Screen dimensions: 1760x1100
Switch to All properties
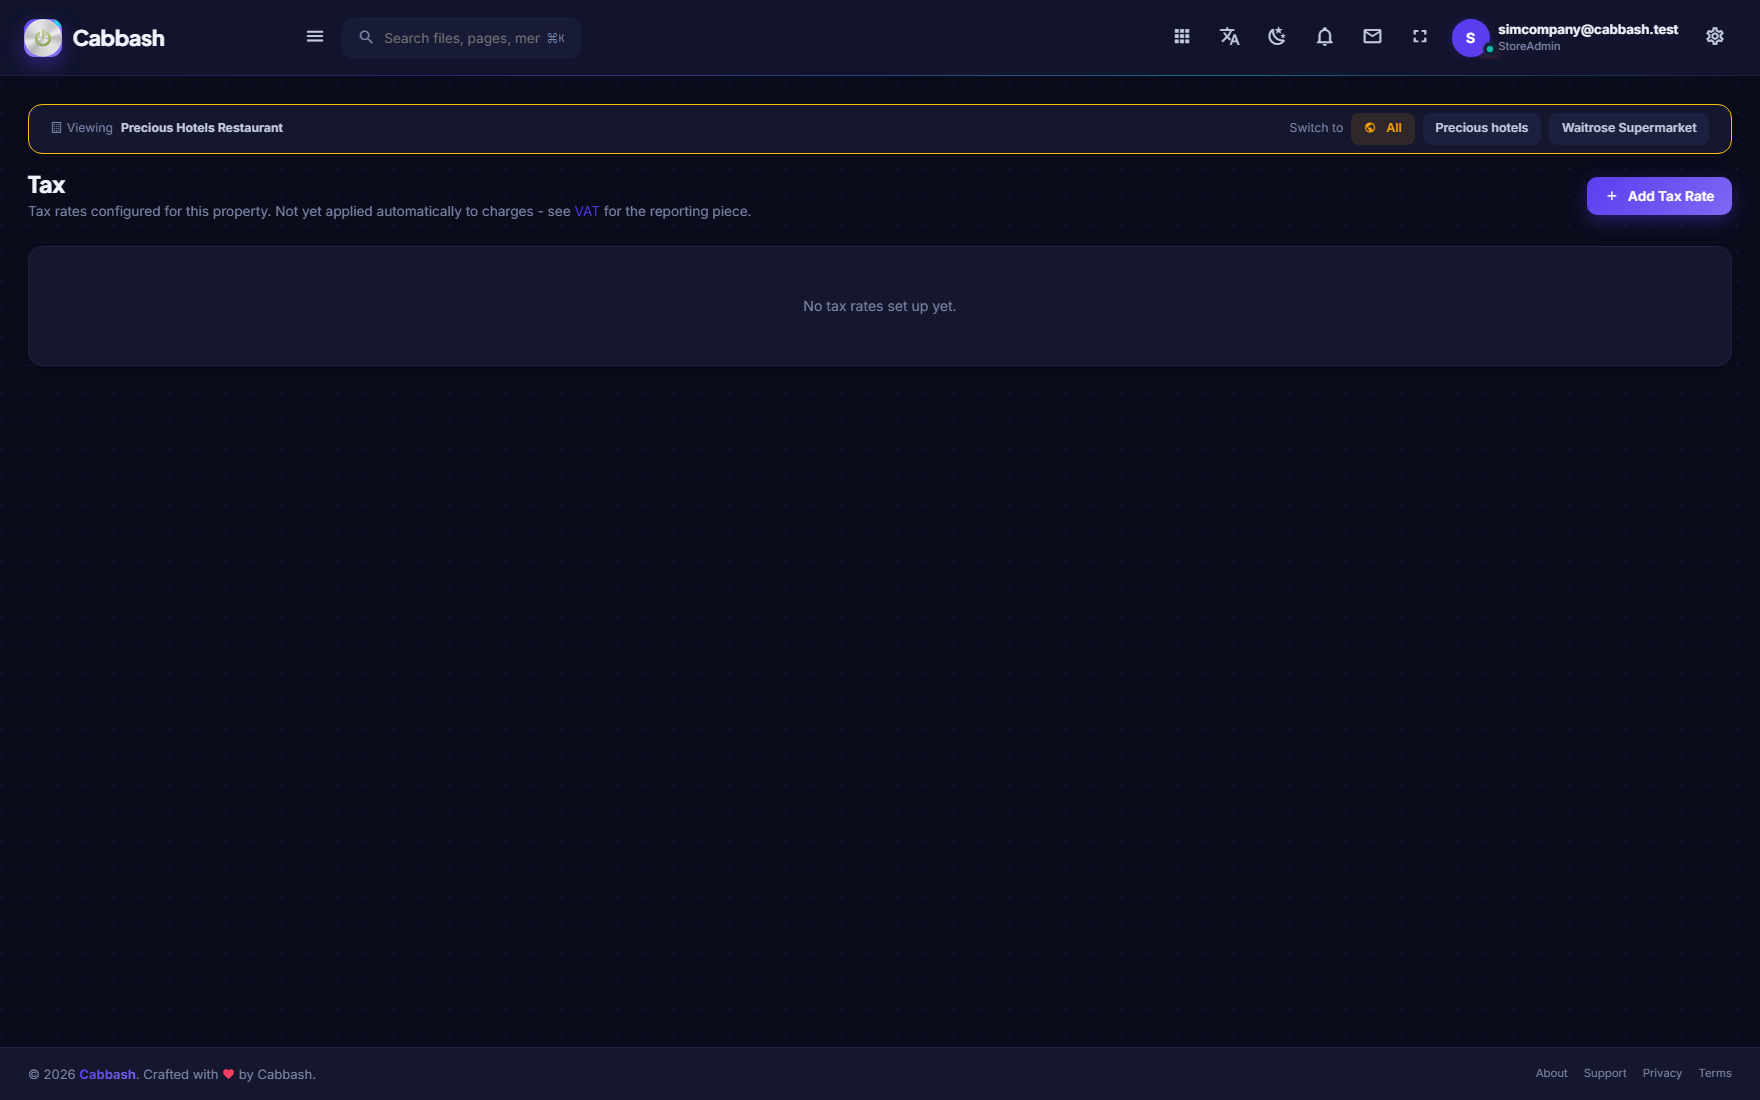pos(1383,128)
